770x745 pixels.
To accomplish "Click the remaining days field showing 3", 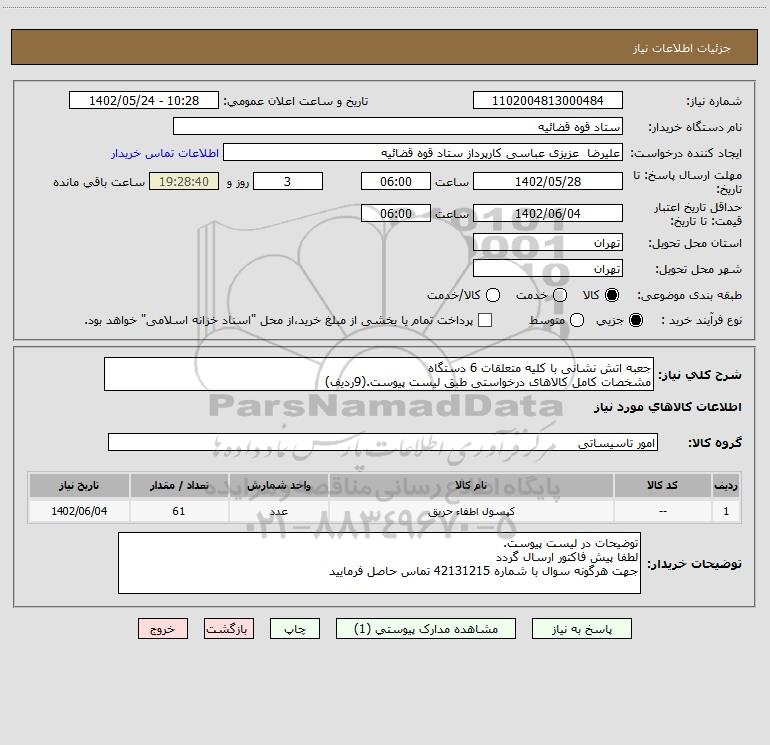I will [x=288, y=181].
